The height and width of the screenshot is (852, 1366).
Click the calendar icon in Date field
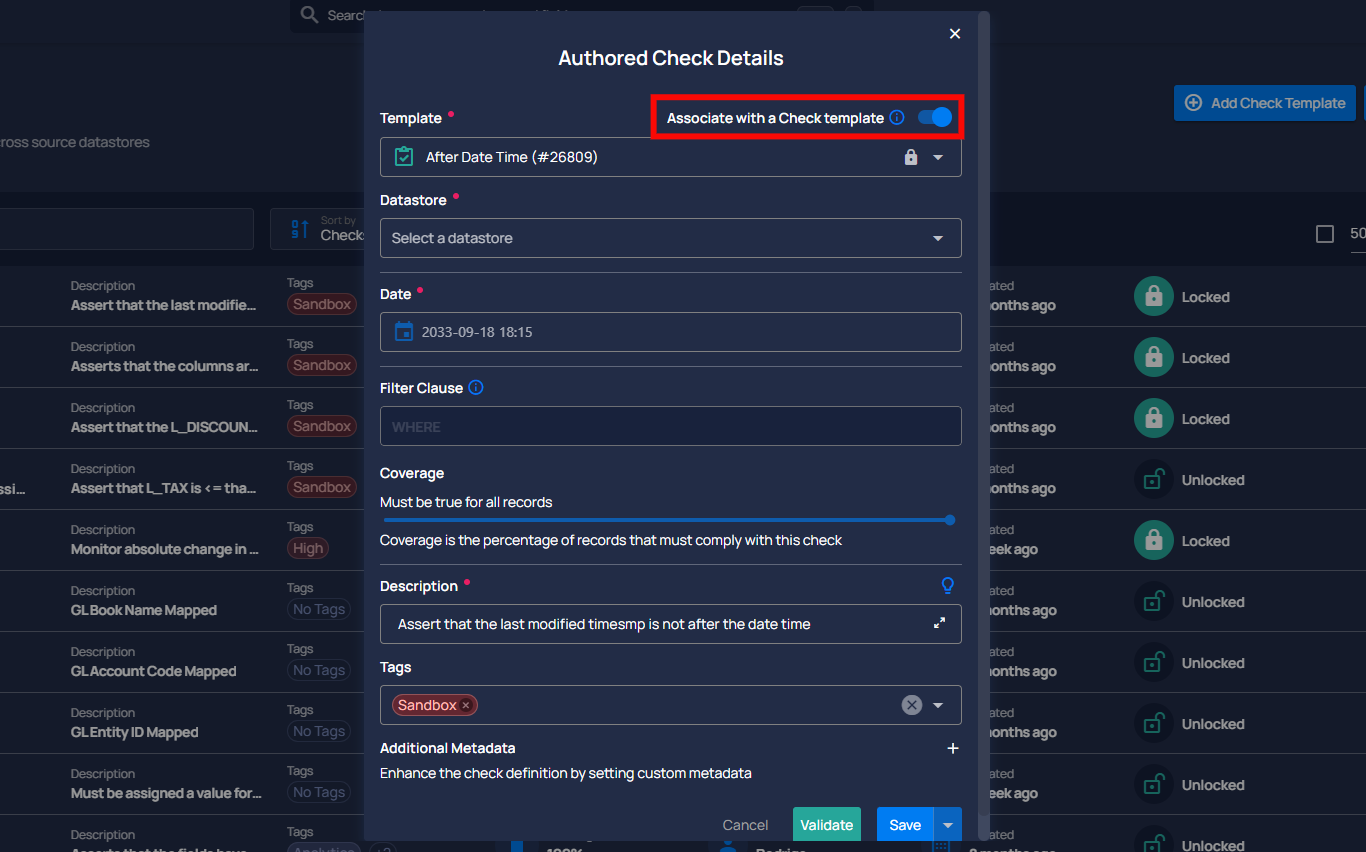[404, 332]
